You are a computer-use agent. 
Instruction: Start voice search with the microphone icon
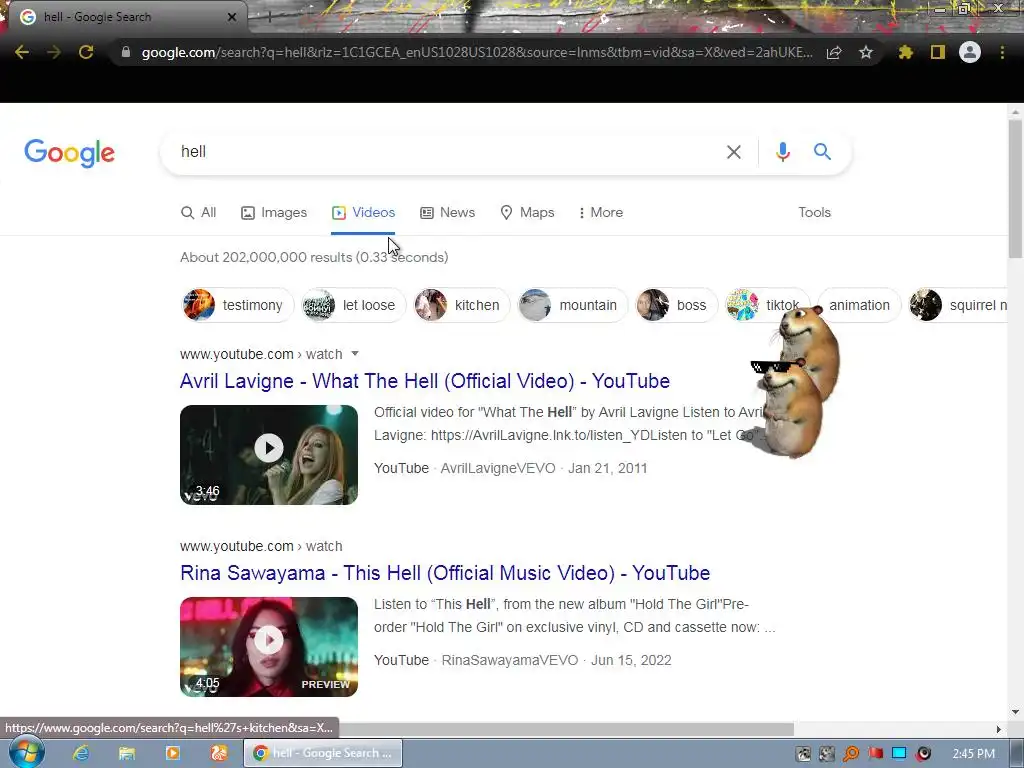782,152
